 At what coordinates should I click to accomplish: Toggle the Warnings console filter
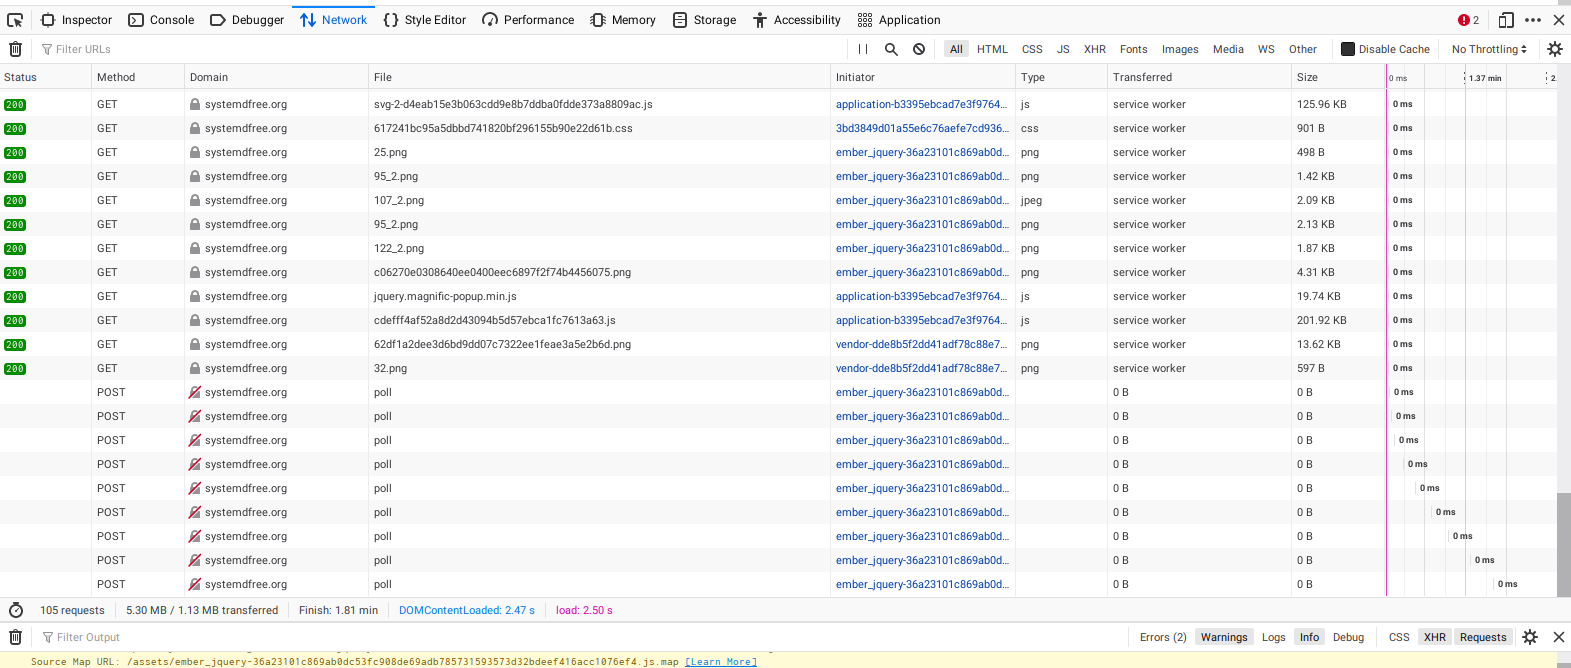click(x=1224, y=637)
